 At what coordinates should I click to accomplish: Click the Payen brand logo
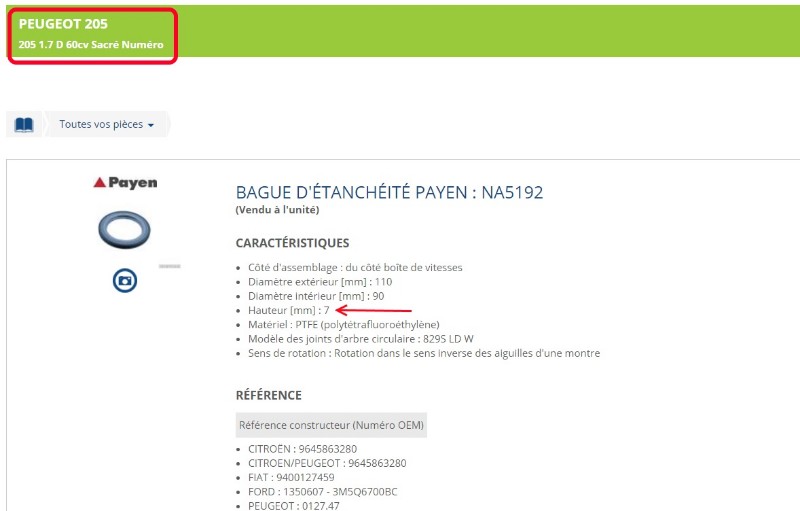126,183
